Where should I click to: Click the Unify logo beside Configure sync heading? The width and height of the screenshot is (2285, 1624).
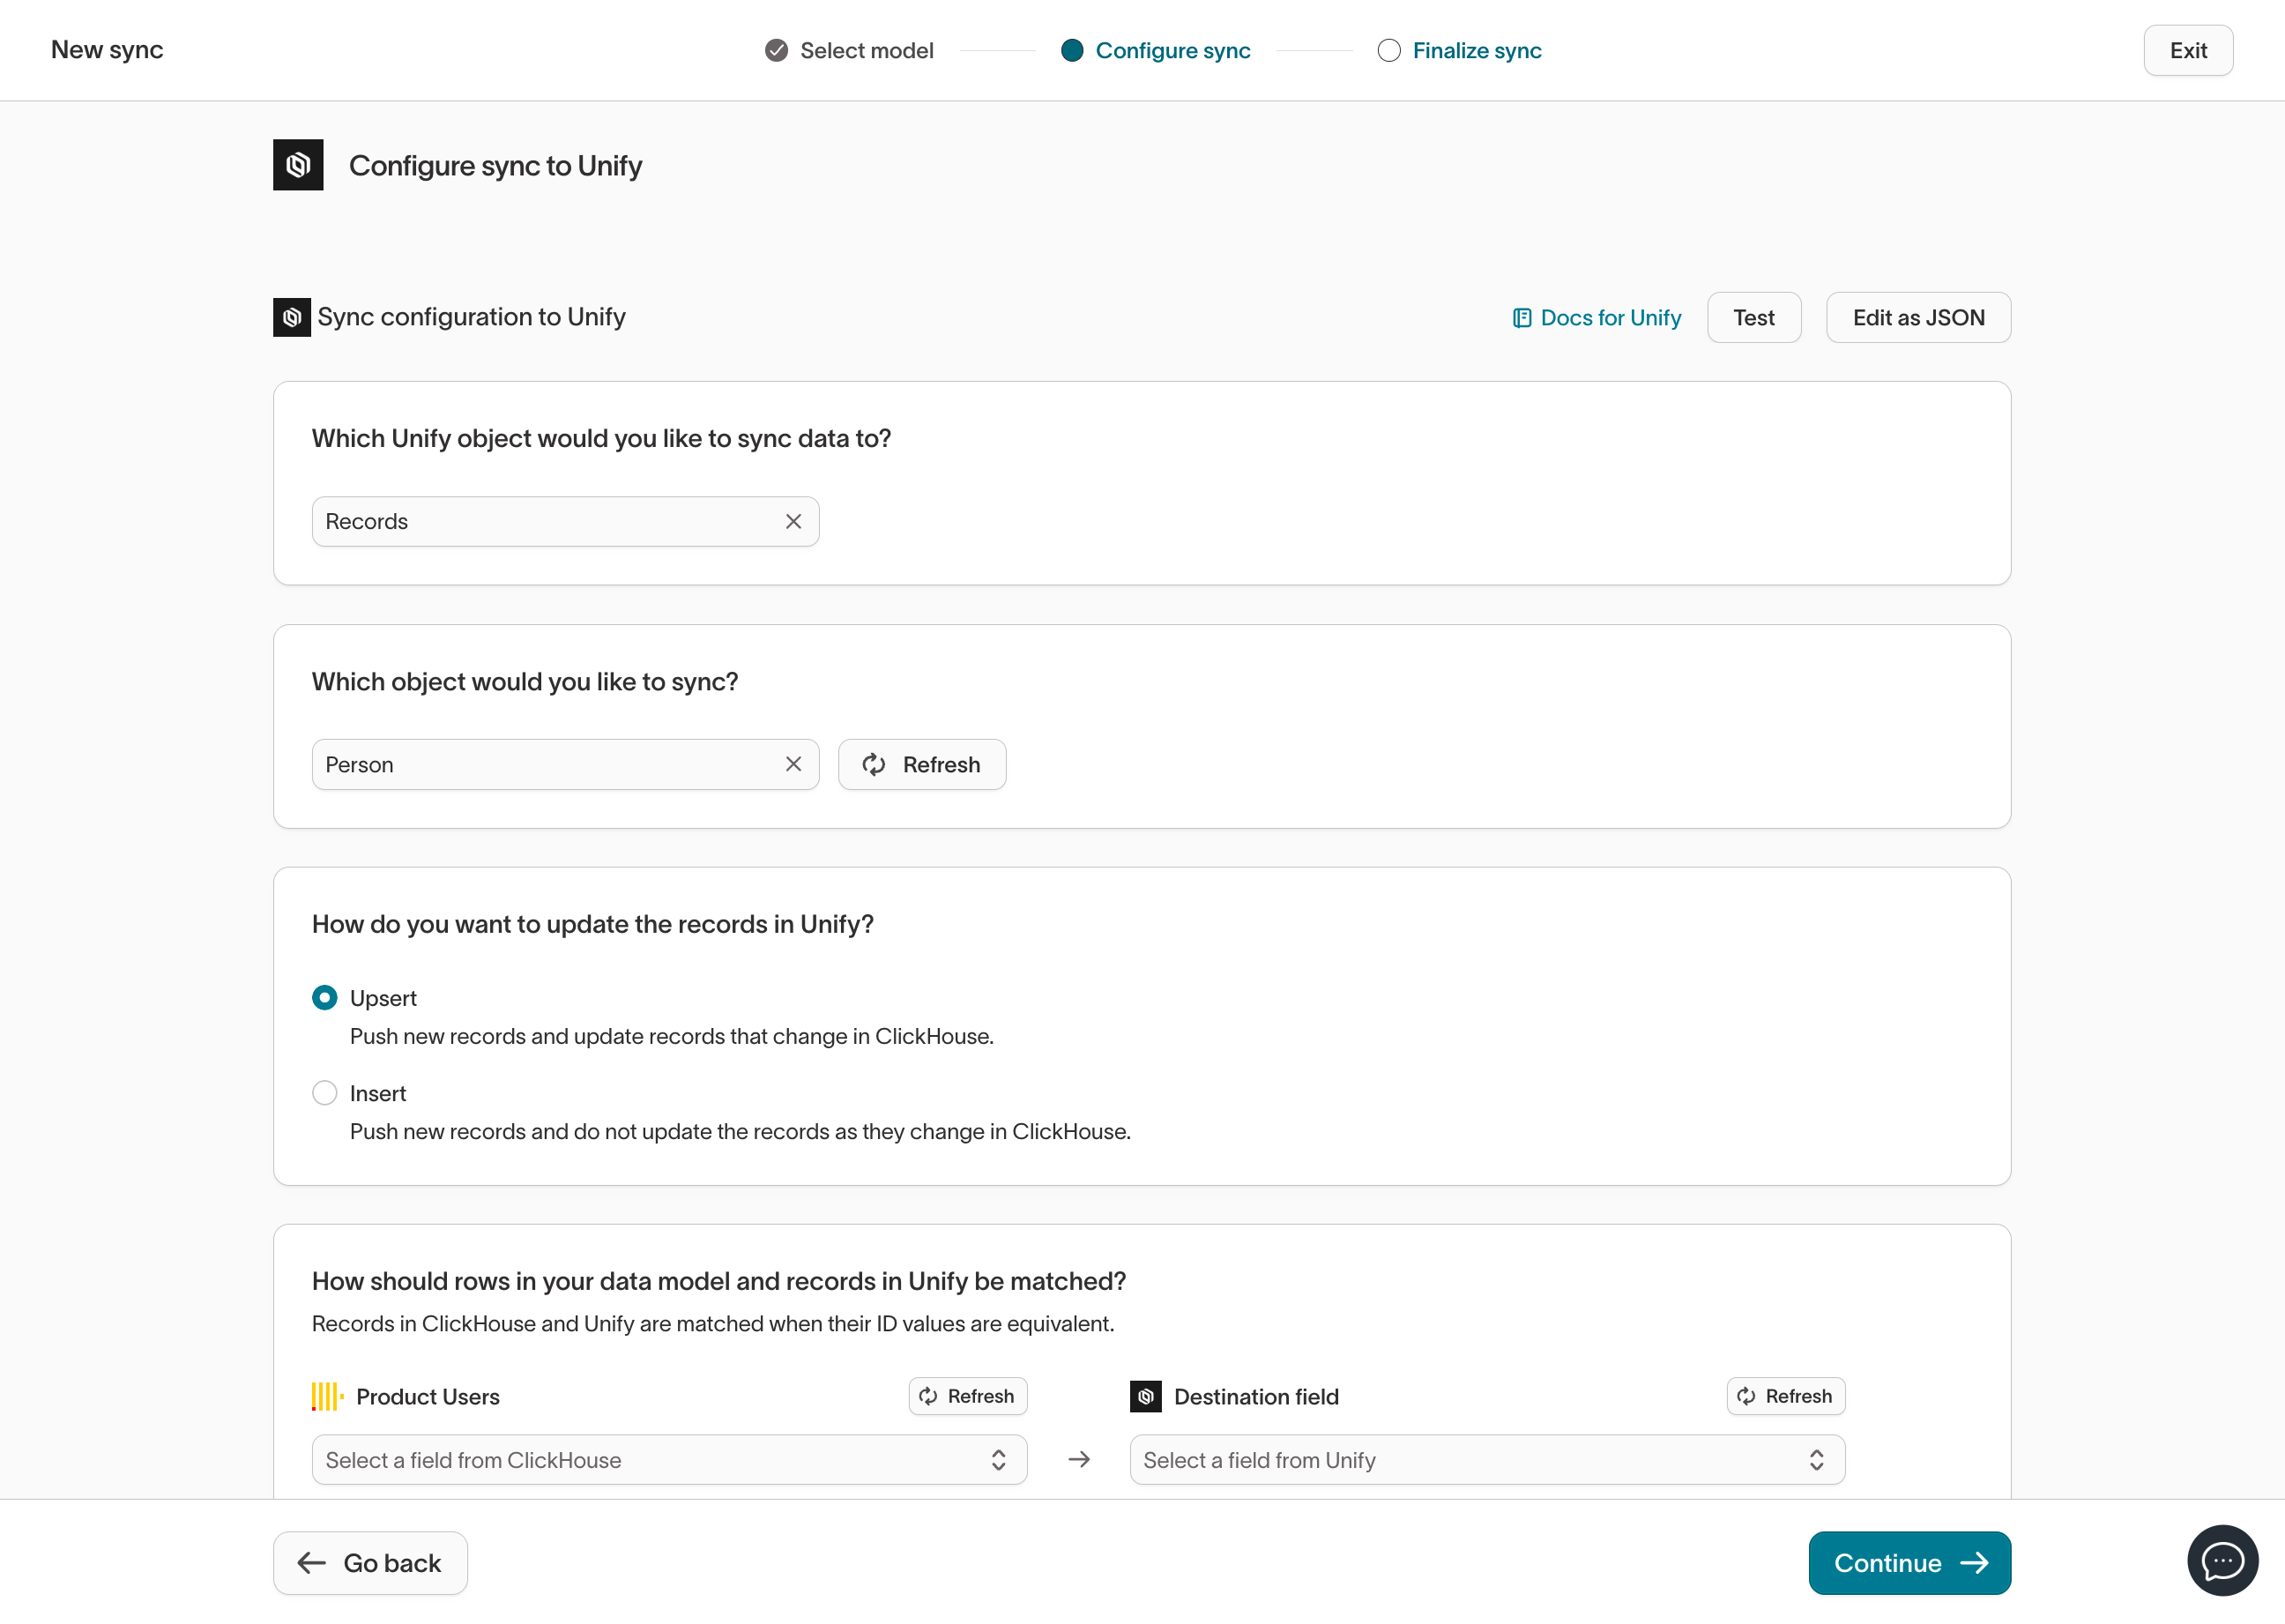pyautogui.click(x=298, y=165)
